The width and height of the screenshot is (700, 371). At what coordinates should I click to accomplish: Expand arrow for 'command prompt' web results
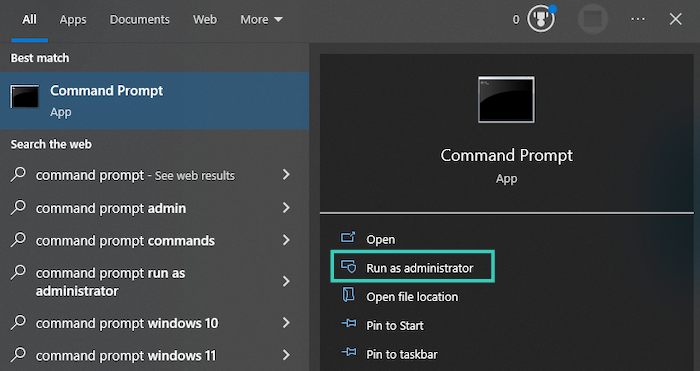point(287,175)
